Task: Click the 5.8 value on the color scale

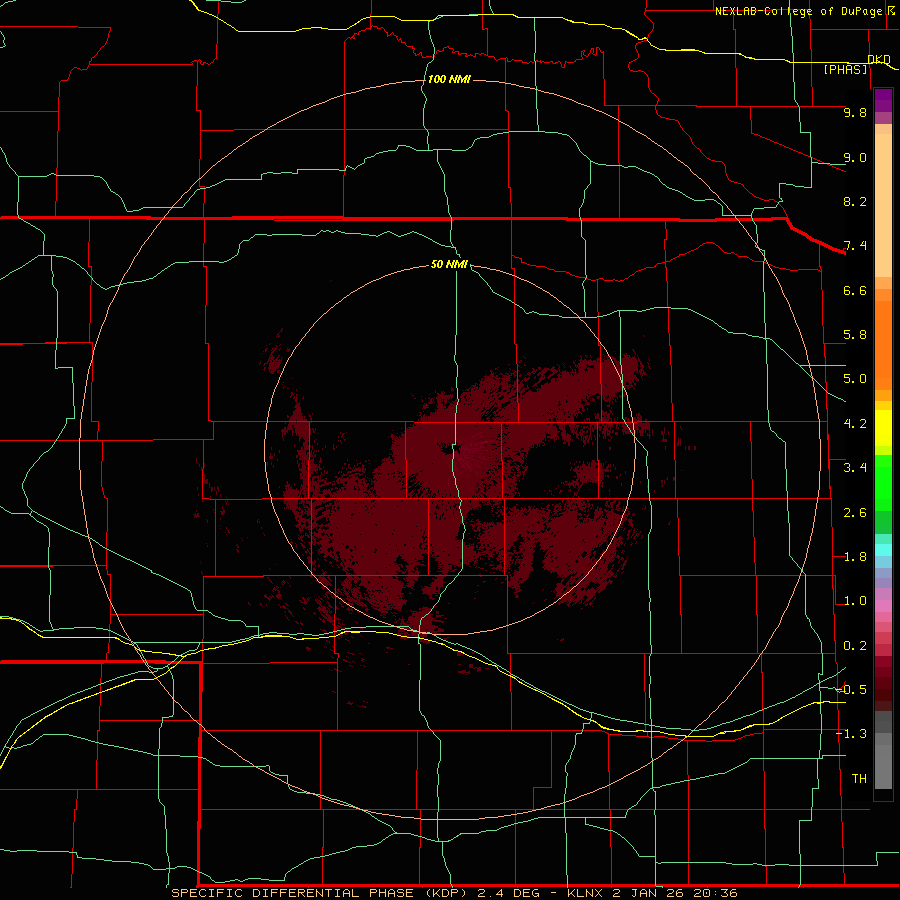Action: [855, 335]
